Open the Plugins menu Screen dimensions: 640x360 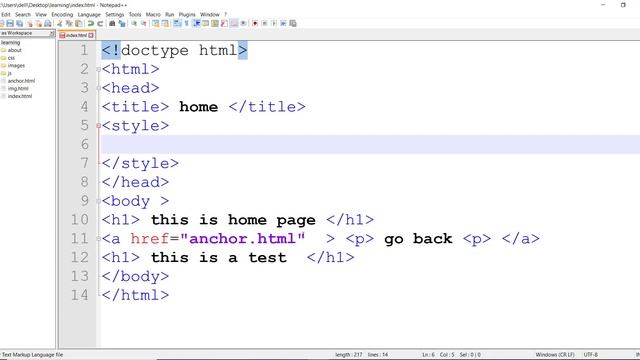pyautogui.click(x=187, y=14)
